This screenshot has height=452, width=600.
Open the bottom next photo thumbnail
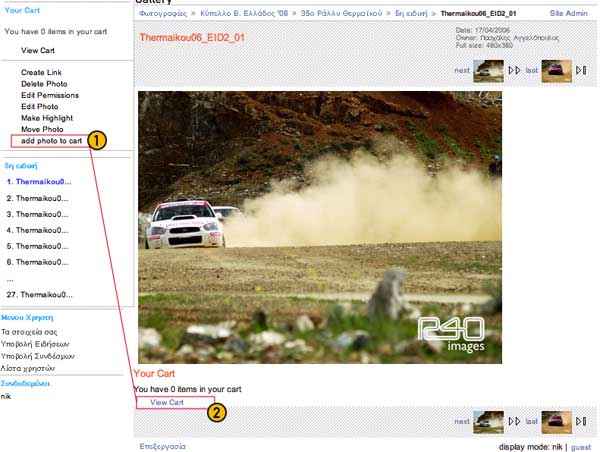pyautogui.click(x=488, y=422)
